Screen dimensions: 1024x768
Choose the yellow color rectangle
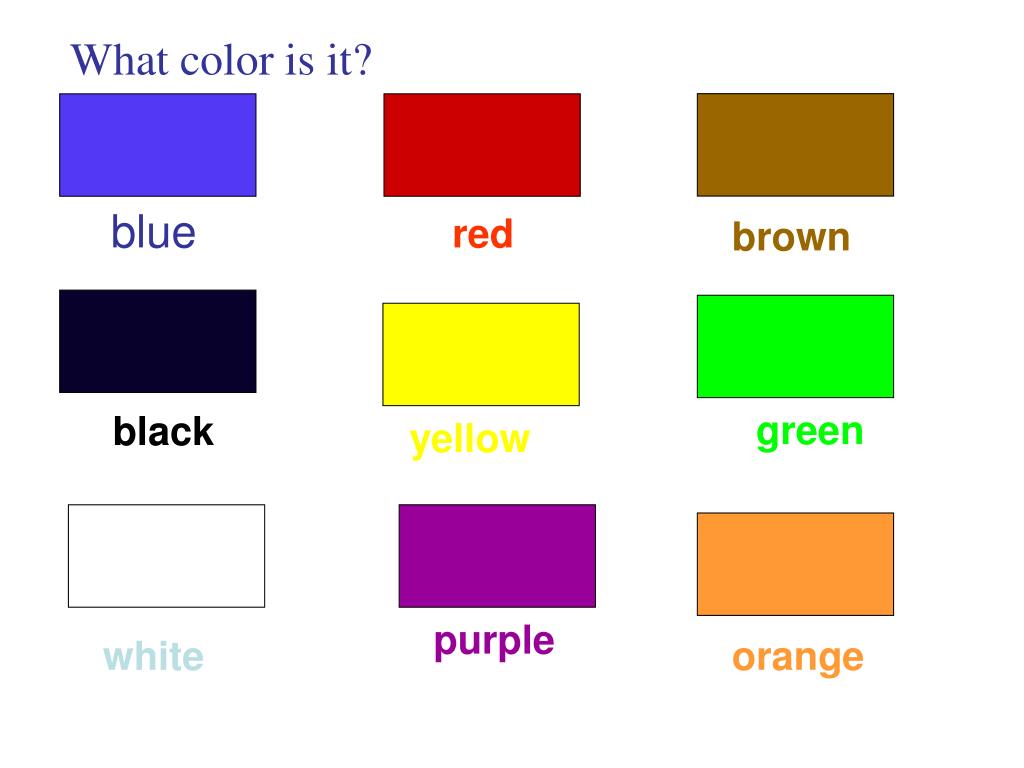[481, 354]
